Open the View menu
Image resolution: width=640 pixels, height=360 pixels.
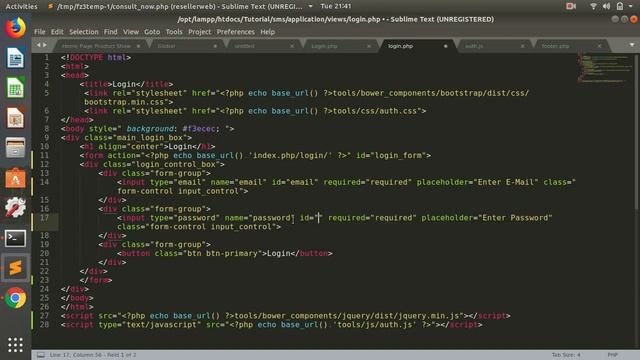(131, 32)
